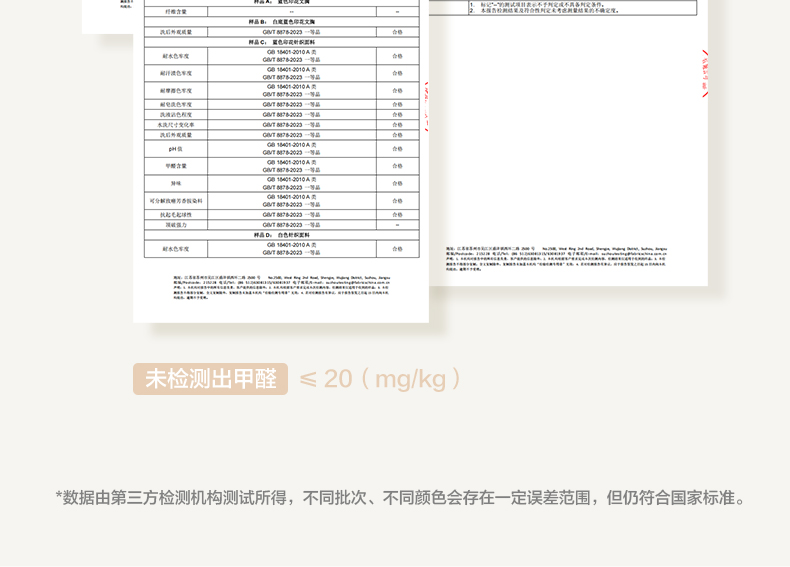Screen dimensions: 790x567
Task: Click the 未检测出甲醛 badge
Action: pos(211,379)
